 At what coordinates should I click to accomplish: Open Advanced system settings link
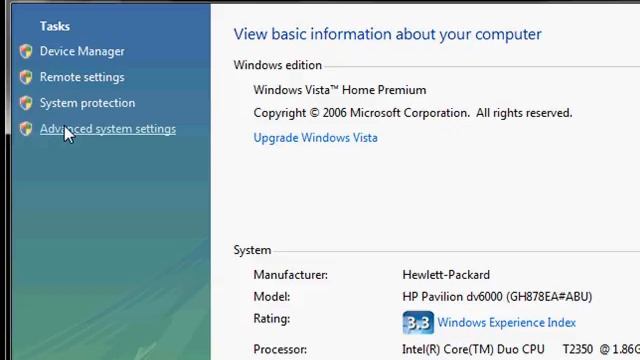(108, 129)
